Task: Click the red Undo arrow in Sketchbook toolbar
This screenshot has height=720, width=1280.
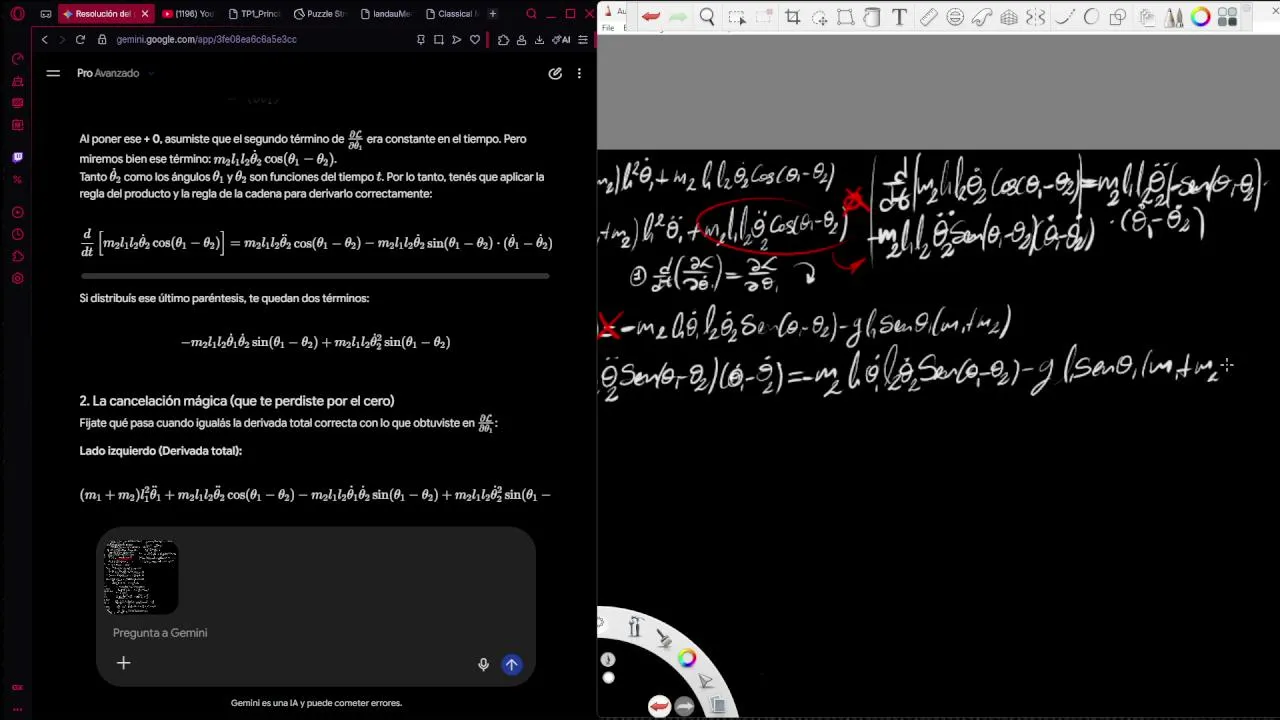Action: coord(651,17)
